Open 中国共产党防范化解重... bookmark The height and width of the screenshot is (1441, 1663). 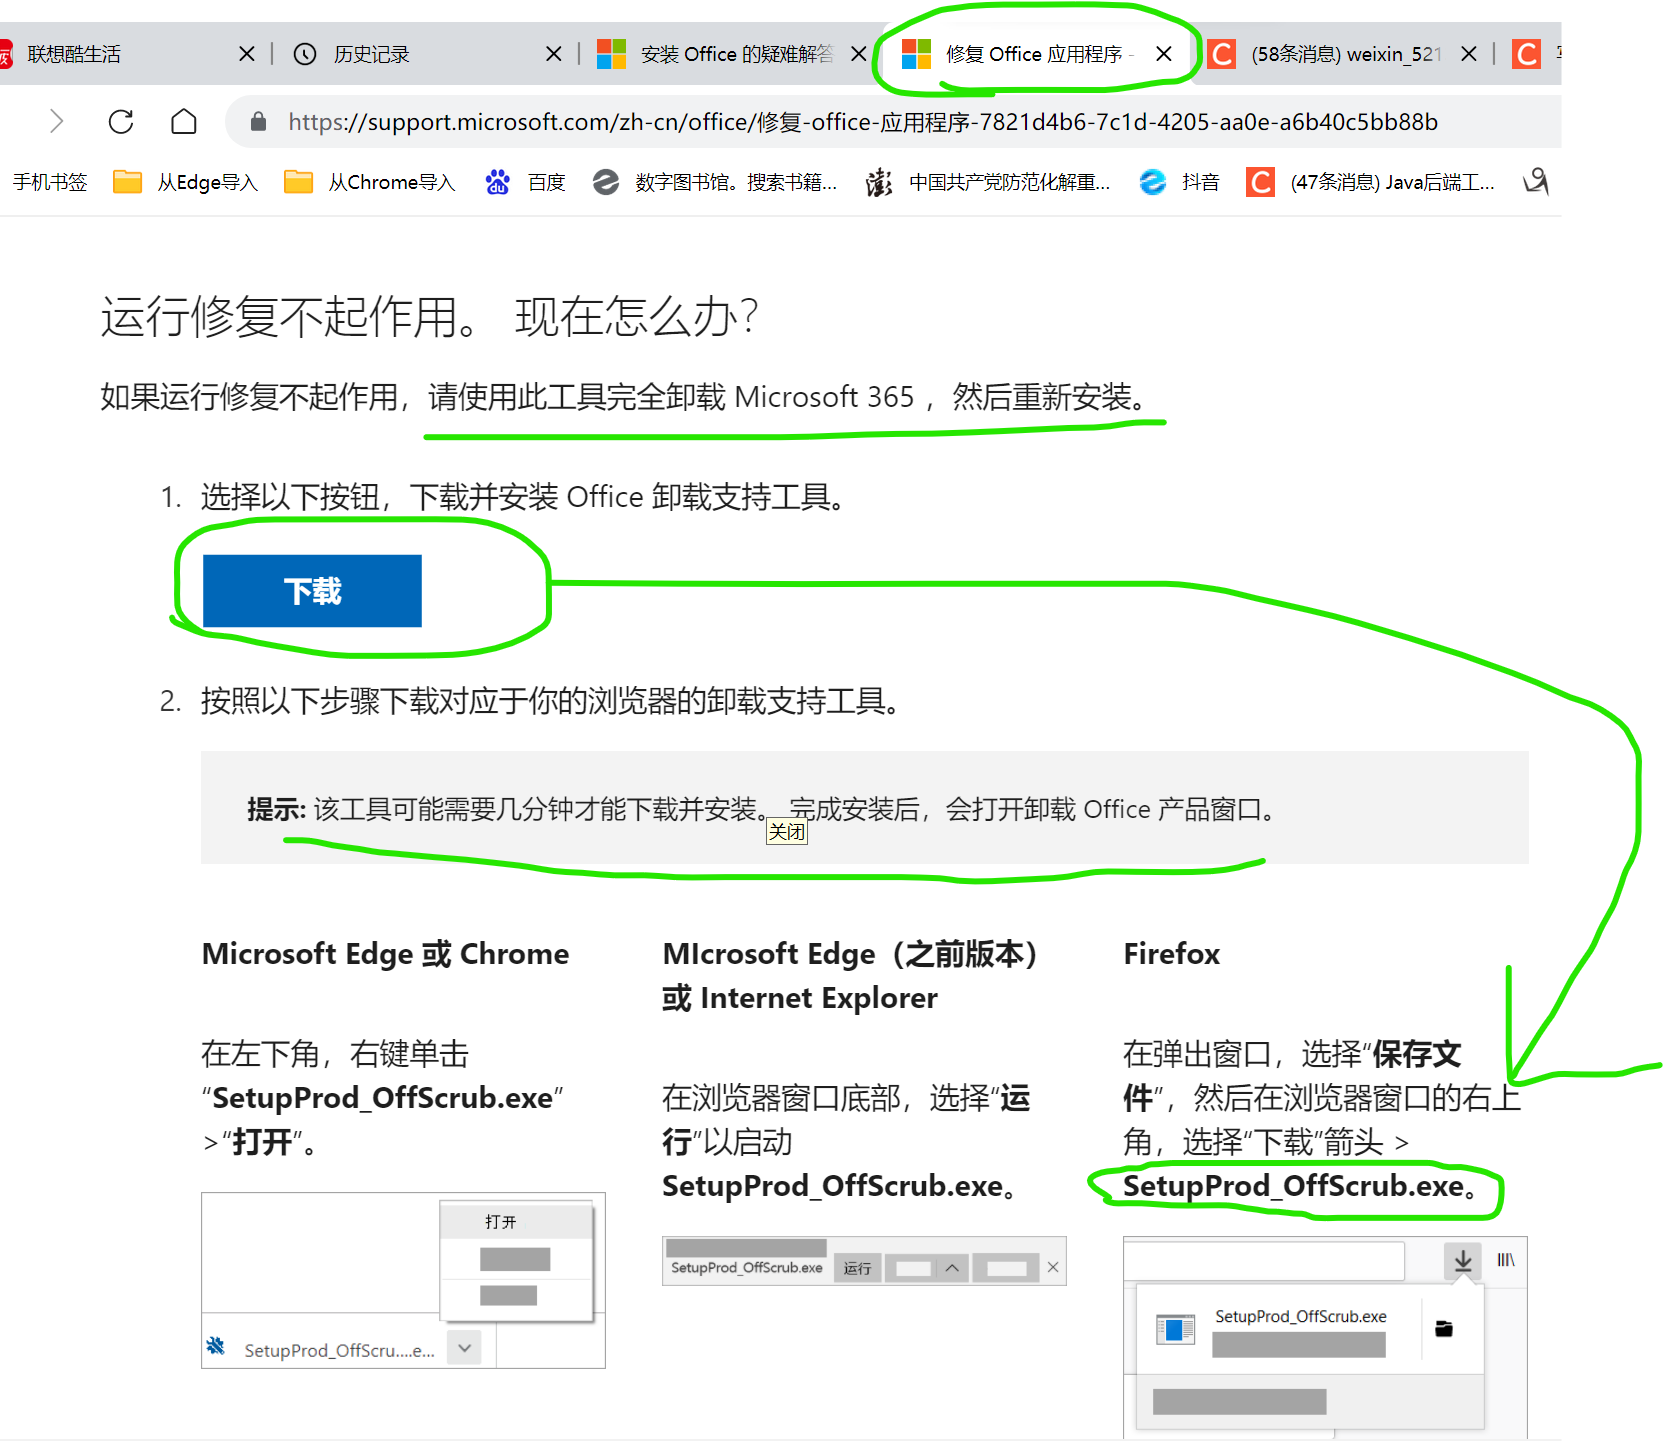click(x=988, y=182)
